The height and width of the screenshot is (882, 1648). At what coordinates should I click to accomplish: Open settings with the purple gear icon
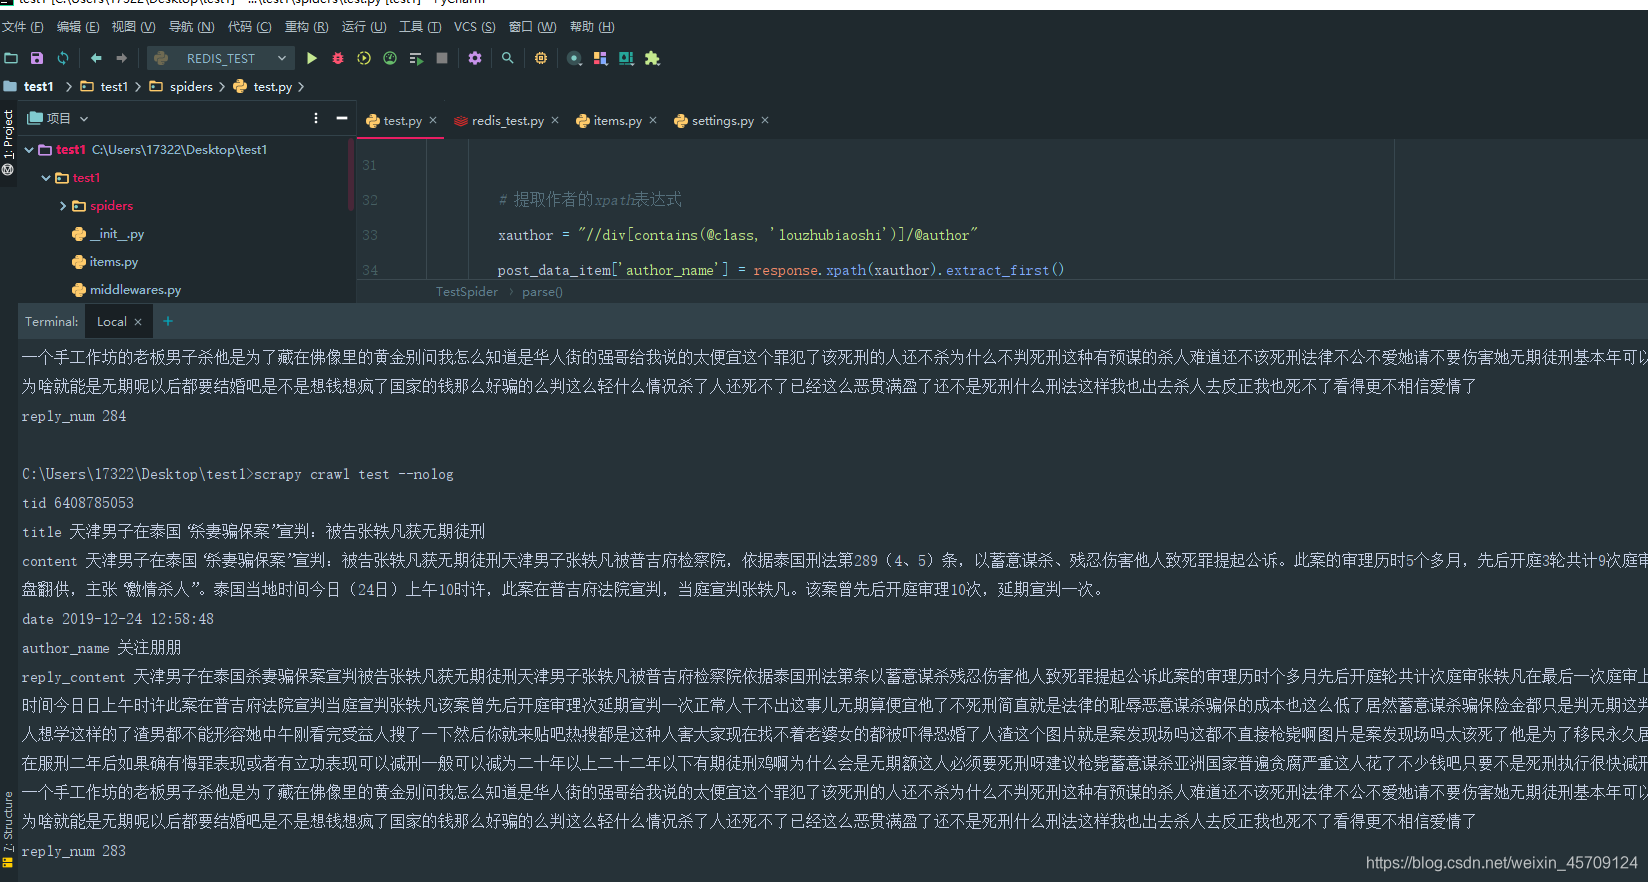point(475,58)
